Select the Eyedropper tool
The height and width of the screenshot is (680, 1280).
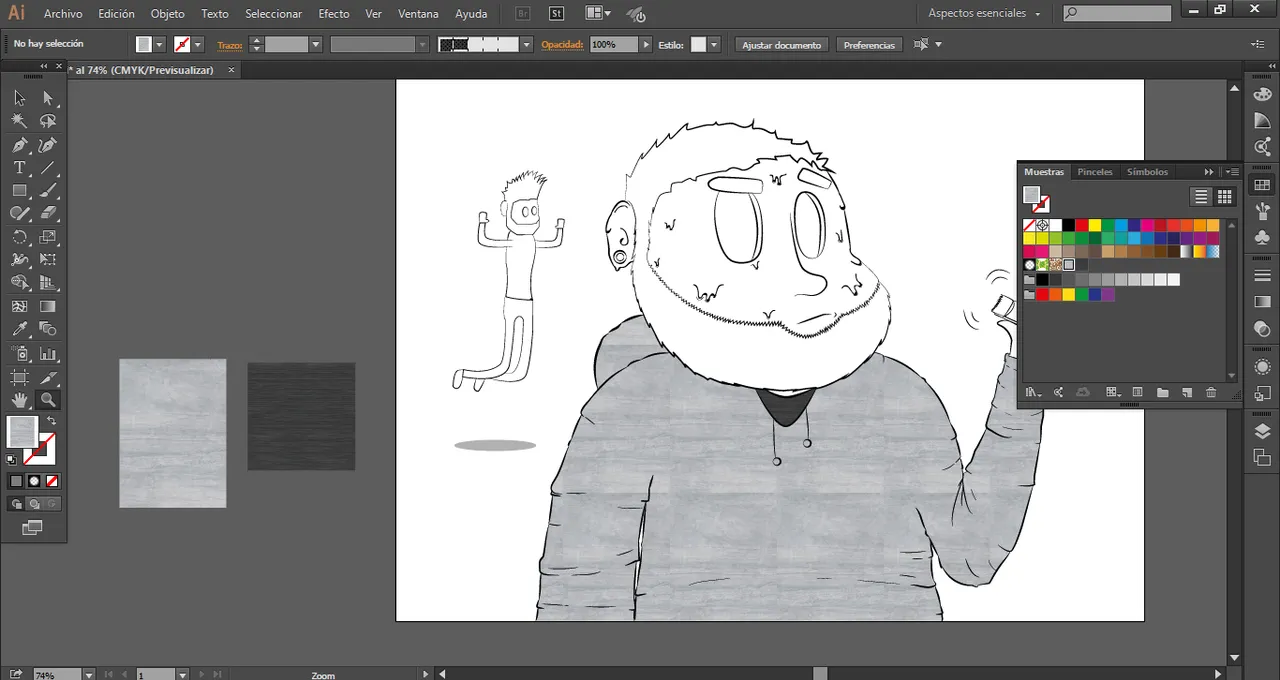click(x=19, y=329)
